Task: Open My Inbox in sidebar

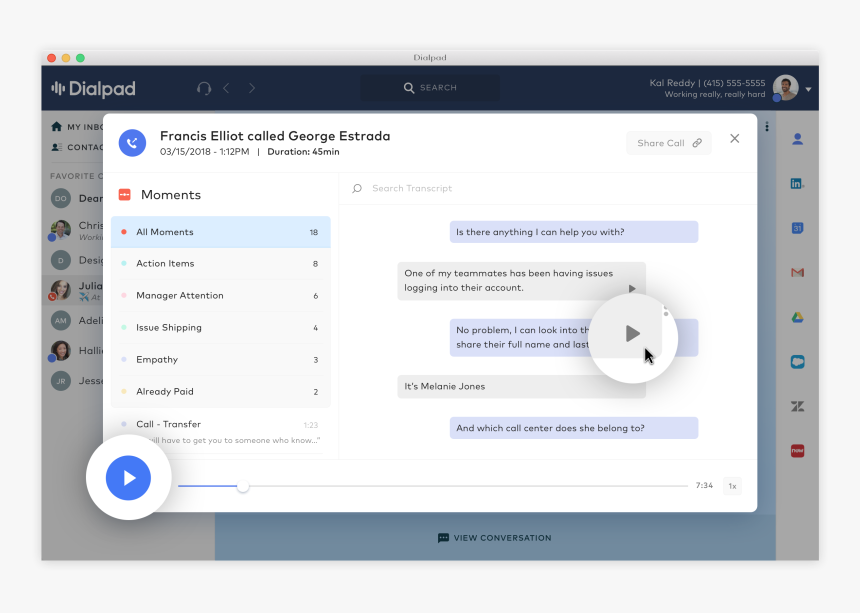Action: (x=77, y=127)
